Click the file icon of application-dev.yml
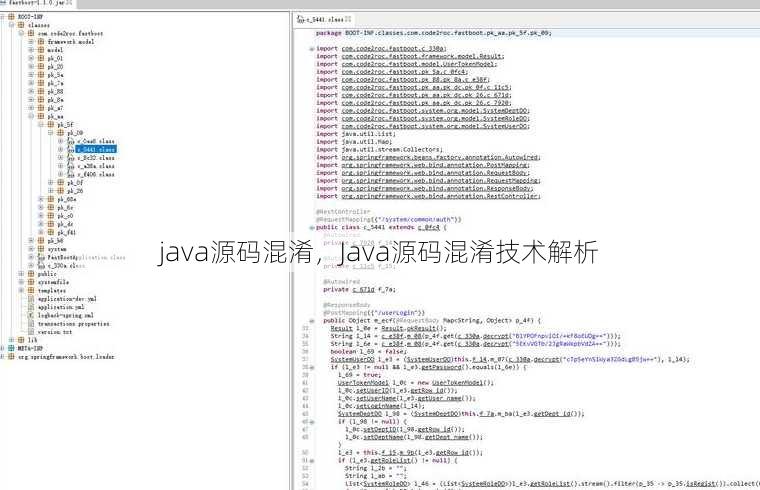The image size is (760, 490). (31, 299)
